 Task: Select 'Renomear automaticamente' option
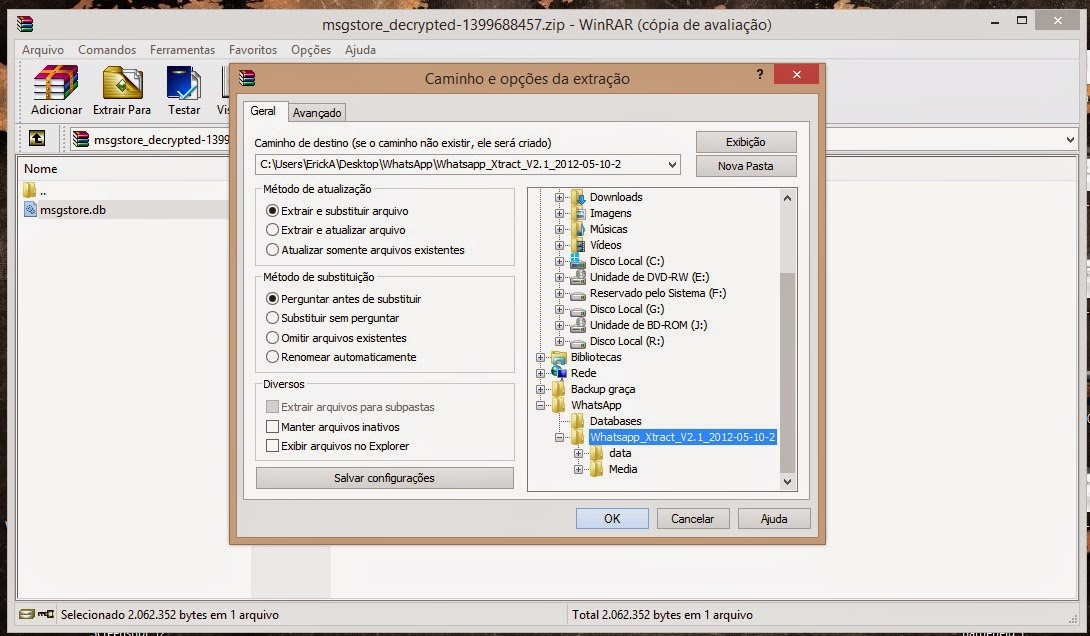[272, 357]
